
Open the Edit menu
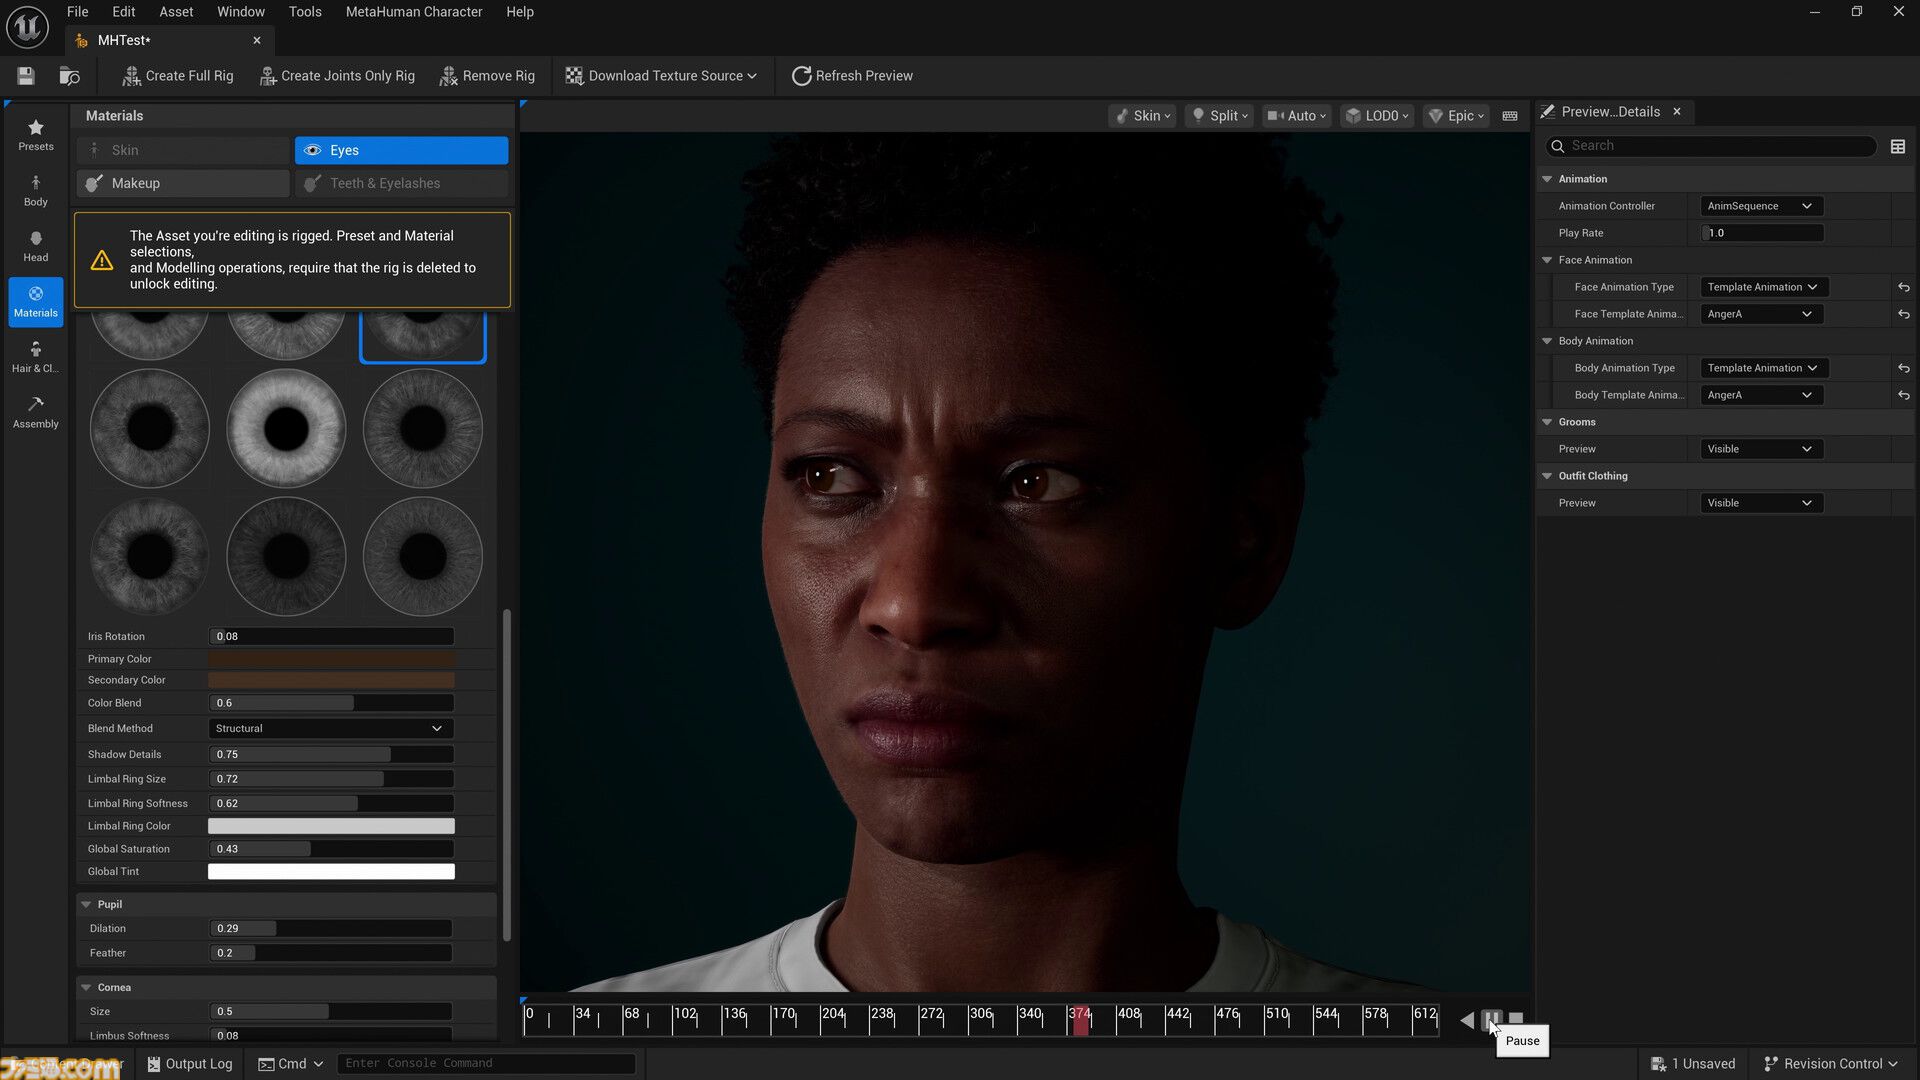[x=124, y=12]
